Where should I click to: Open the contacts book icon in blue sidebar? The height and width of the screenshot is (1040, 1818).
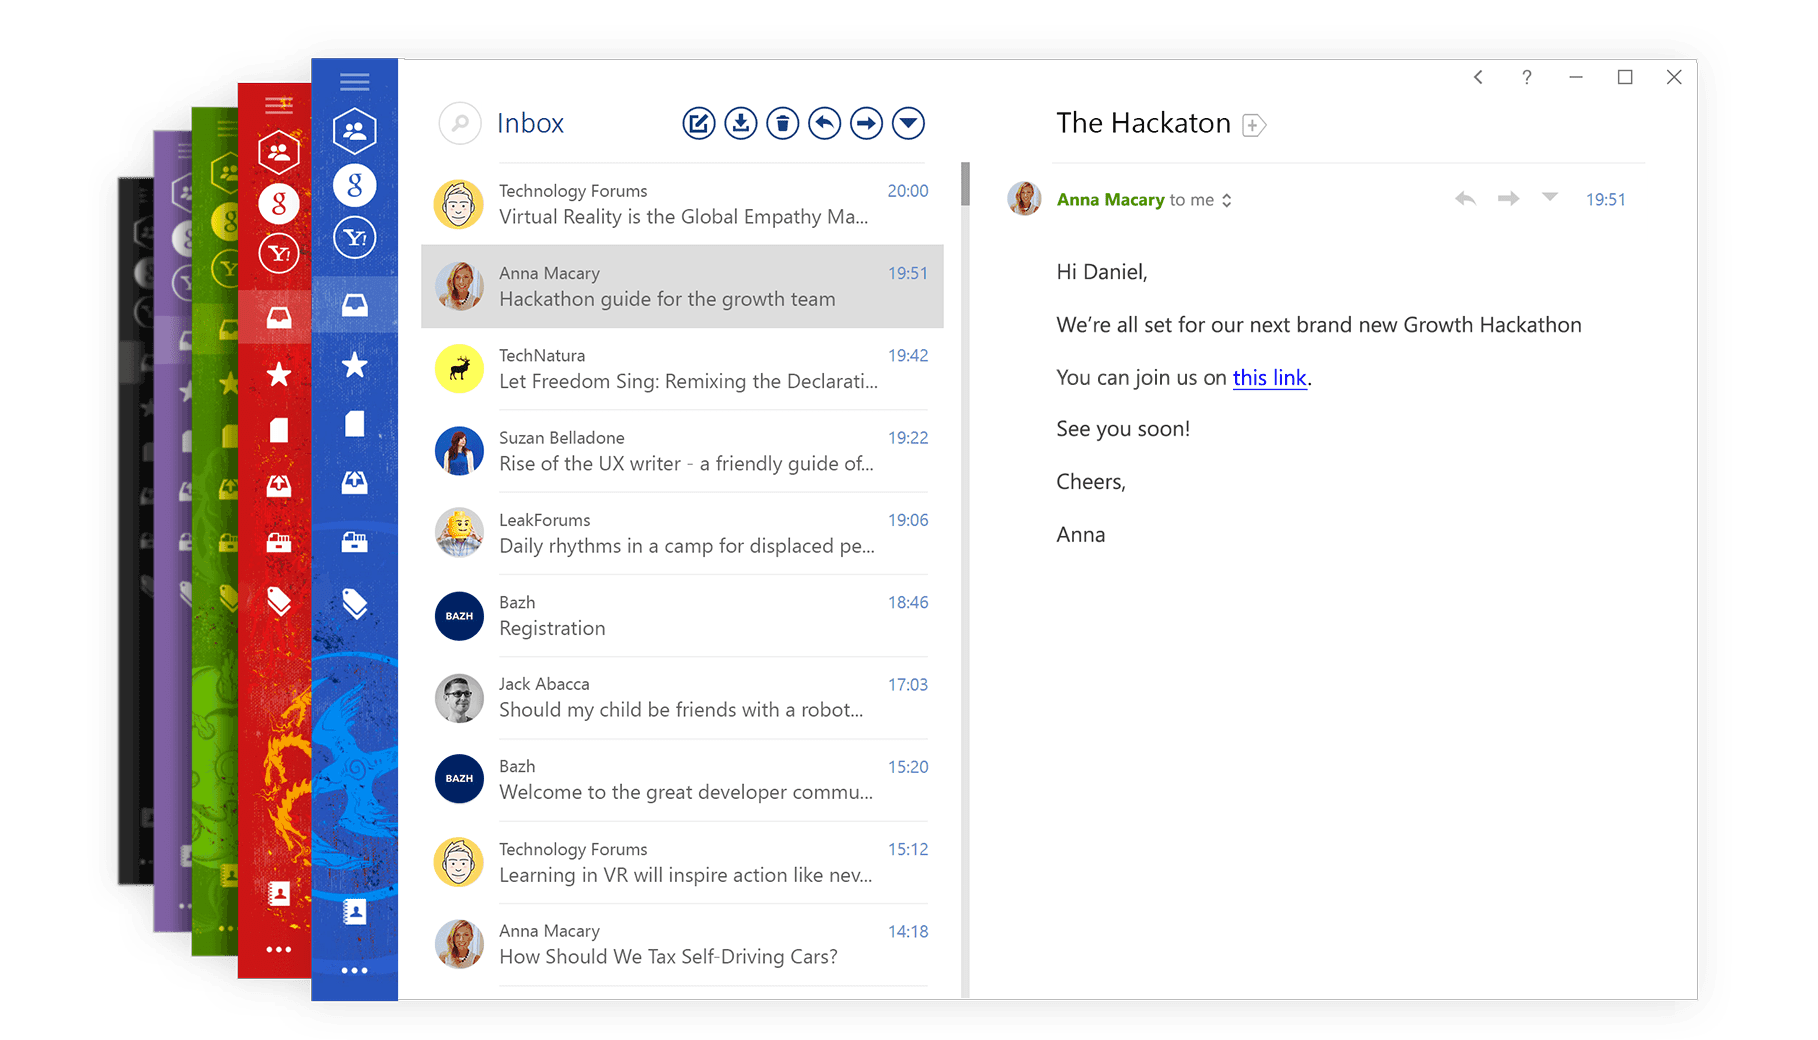point(355,911)
